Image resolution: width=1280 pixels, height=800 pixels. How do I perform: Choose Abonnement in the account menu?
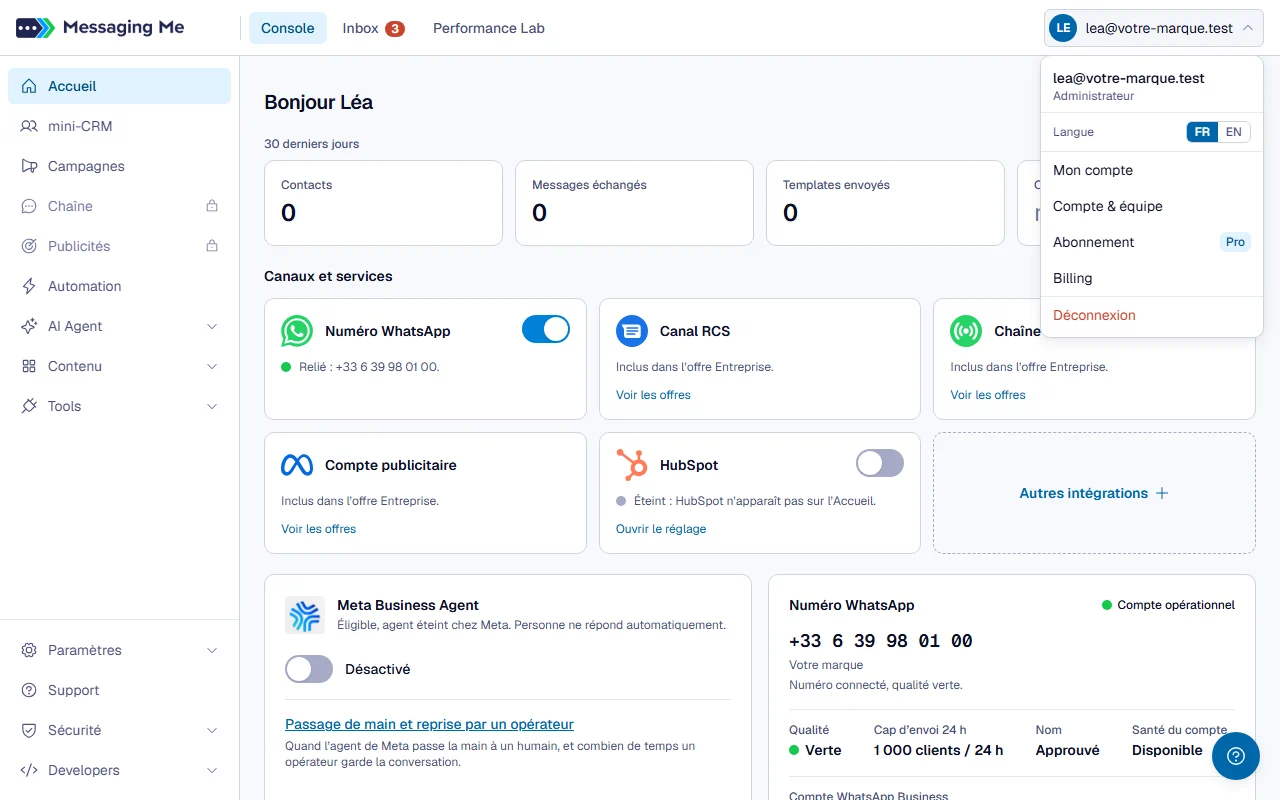click(1152, 242)
